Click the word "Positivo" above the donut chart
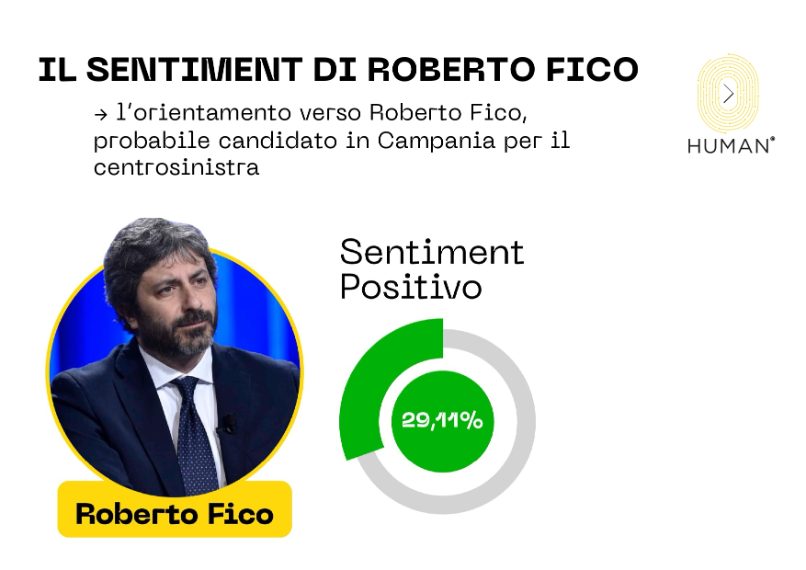 (x=411, y=287)
